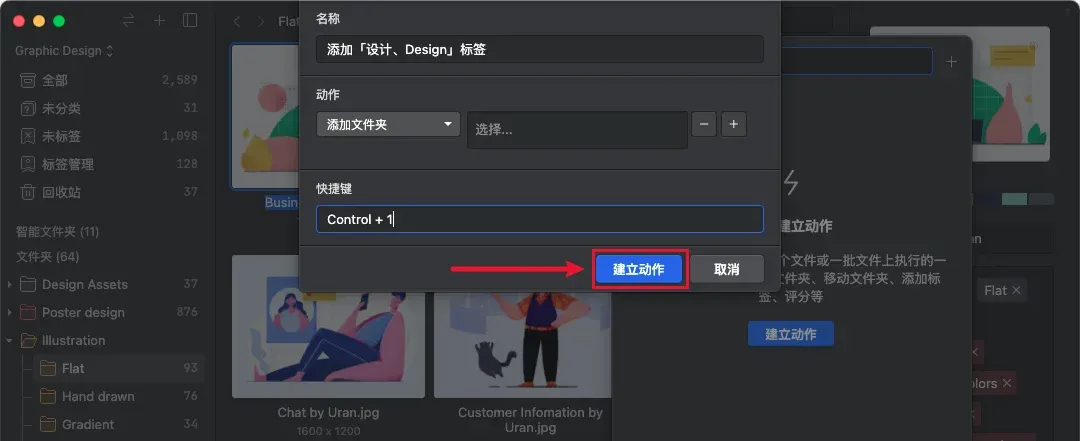Open the 未标签 untagged section
This screenshot has width=1080, height=441.
coord(108,136)
